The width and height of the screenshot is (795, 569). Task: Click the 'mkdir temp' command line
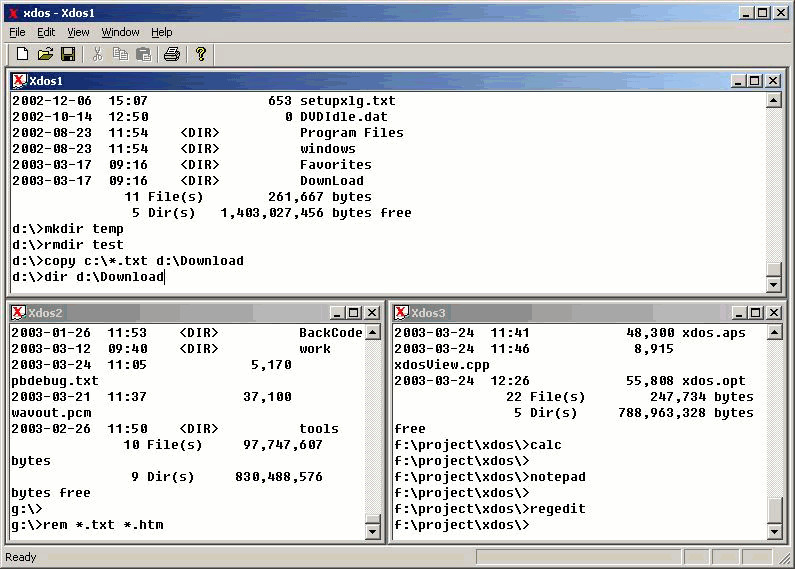coord(67,229)
